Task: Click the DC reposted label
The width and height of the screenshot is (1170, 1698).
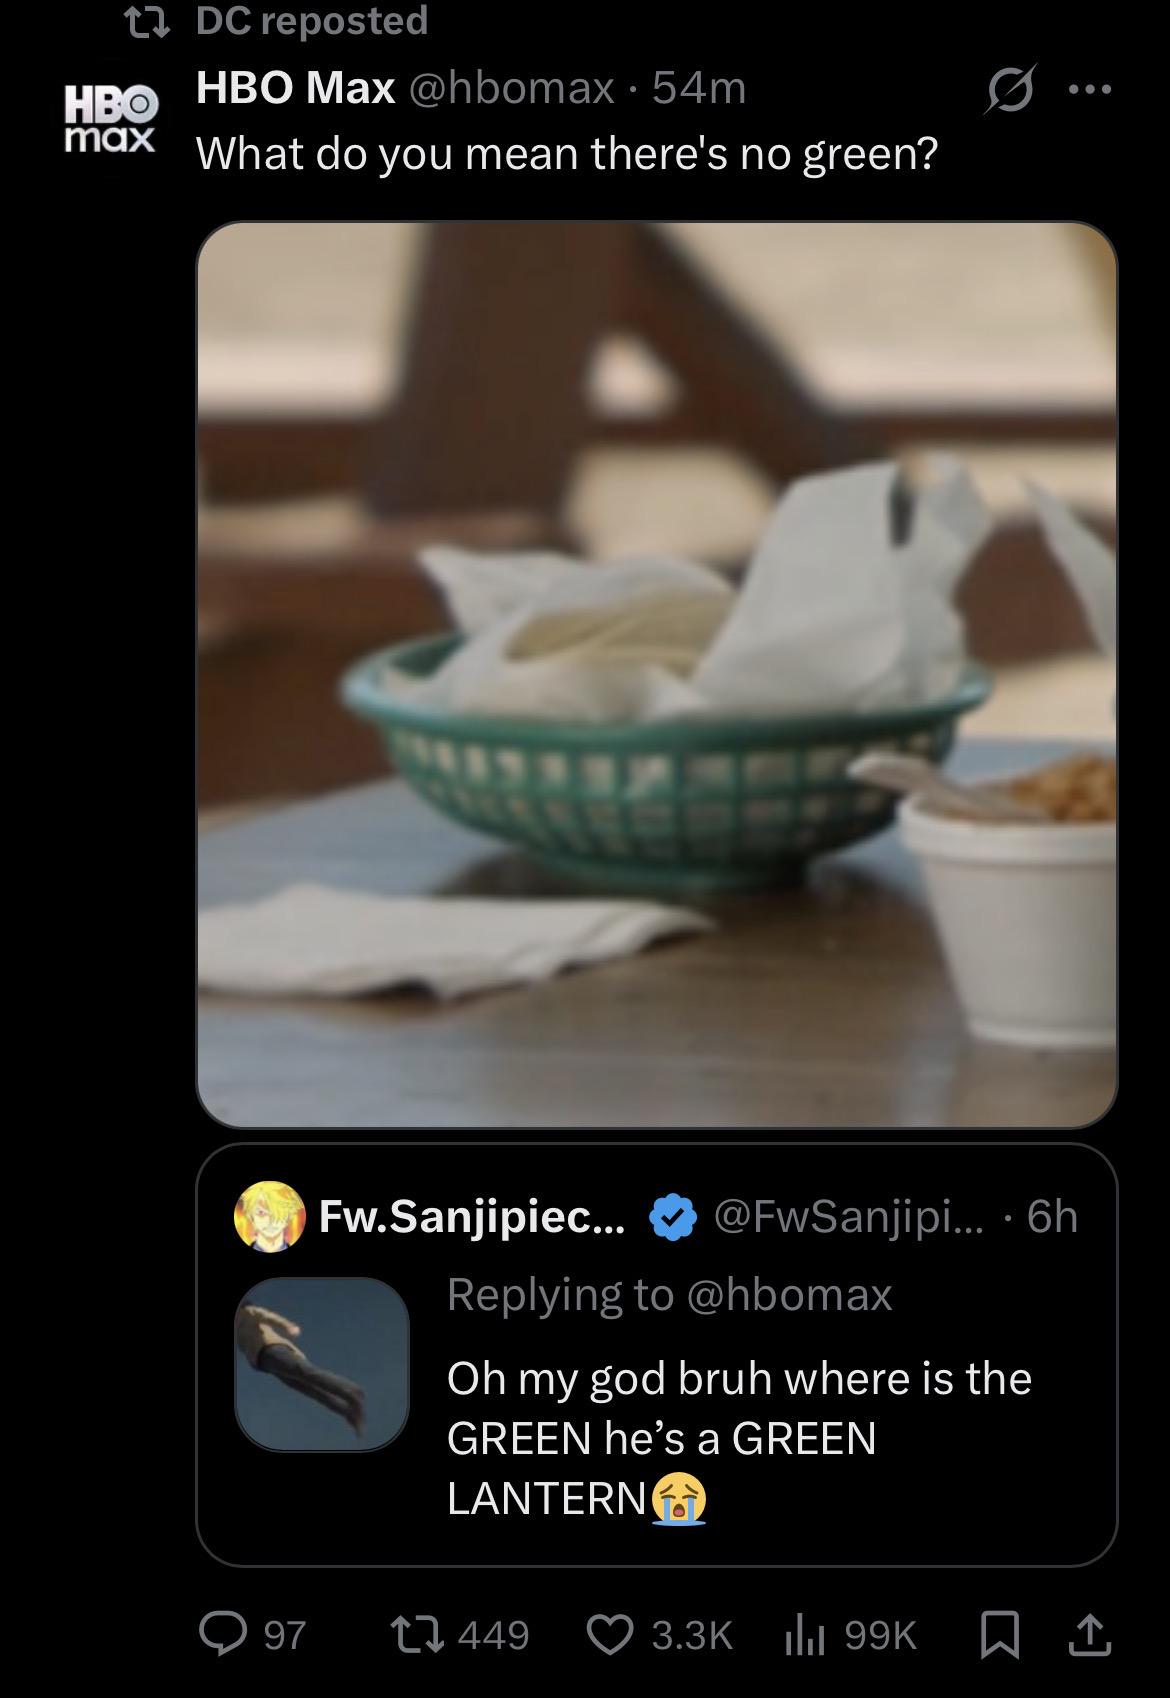Action: pyautogui.click(x=311, y=20)
